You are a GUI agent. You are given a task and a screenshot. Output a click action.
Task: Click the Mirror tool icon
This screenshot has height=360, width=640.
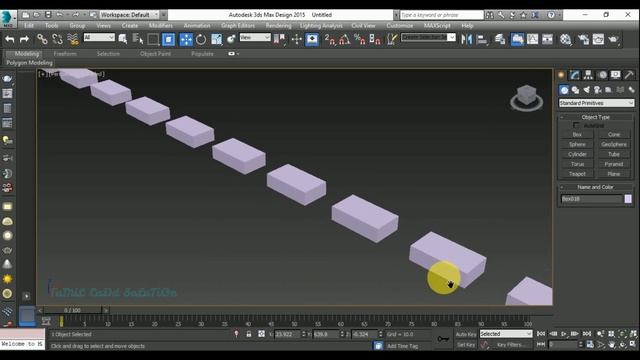coord(466,39)
